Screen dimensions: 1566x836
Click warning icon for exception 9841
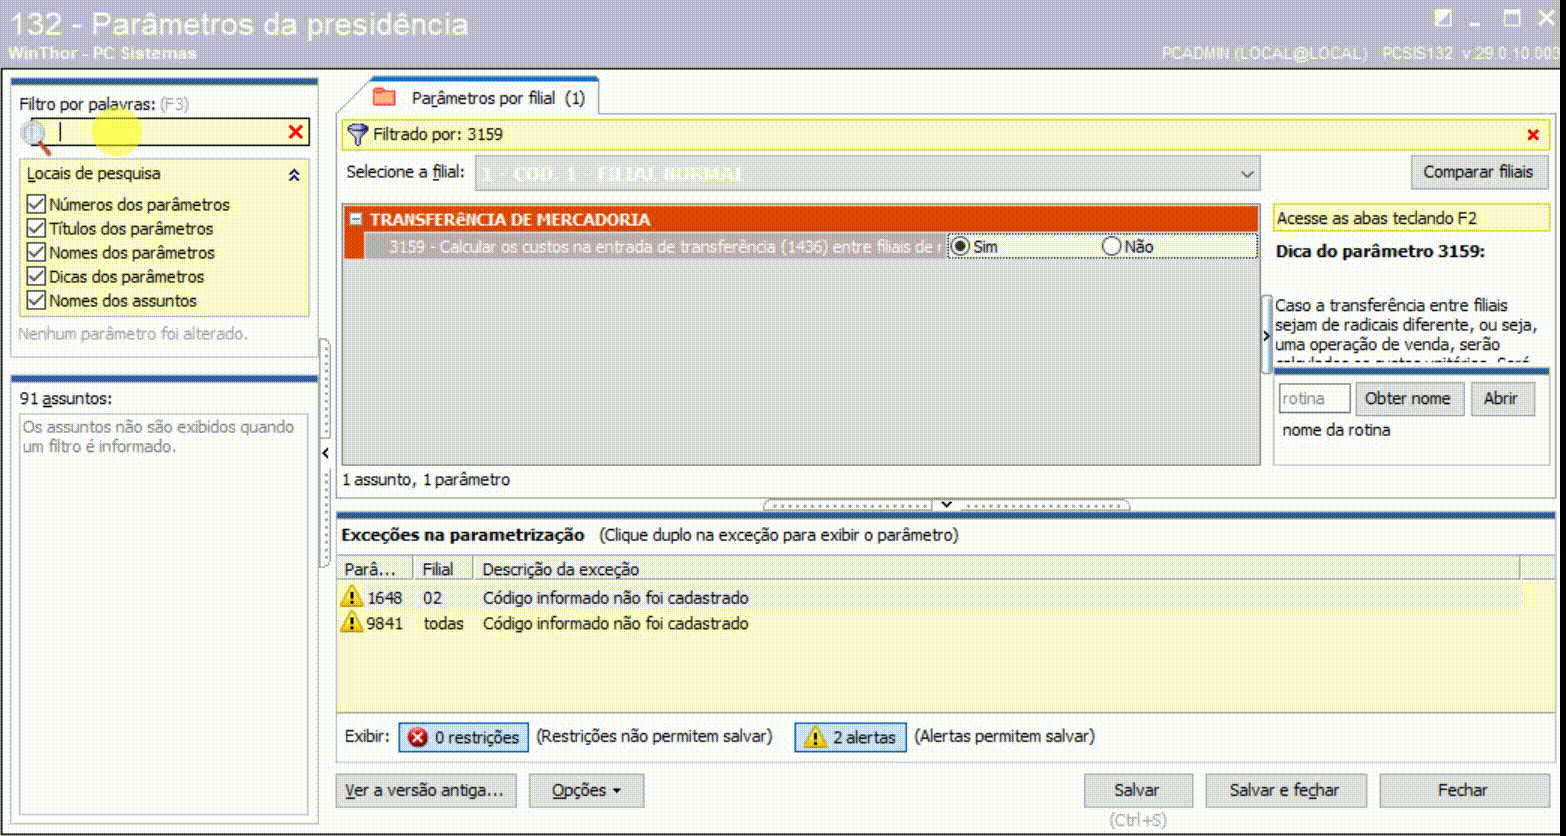click(x=352, y=622)
